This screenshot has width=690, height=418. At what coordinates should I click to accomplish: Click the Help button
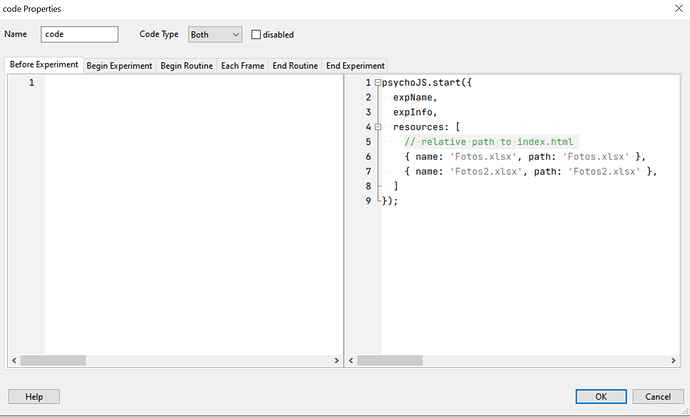[34, 396]
